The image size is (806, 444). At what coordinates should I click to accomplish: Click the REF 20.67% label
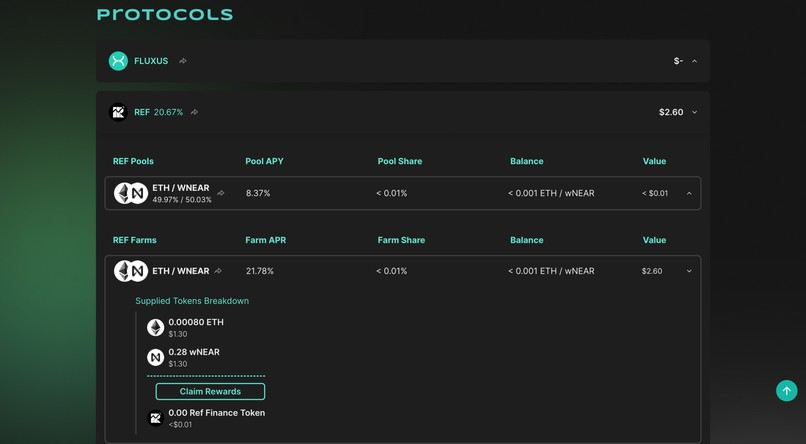158,112
